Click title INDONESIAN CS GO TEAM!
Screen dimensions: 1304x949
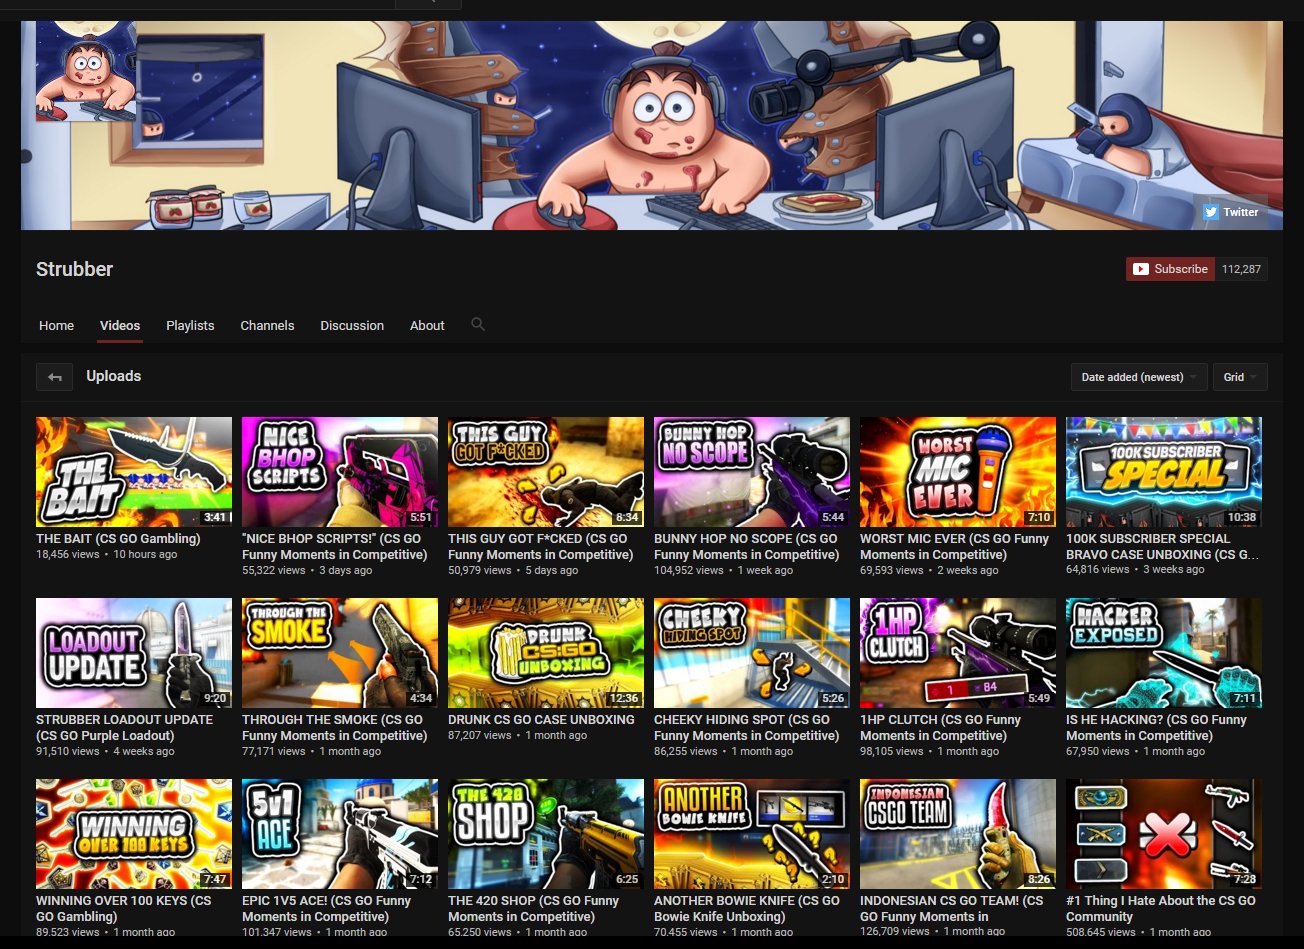(952, 909)
